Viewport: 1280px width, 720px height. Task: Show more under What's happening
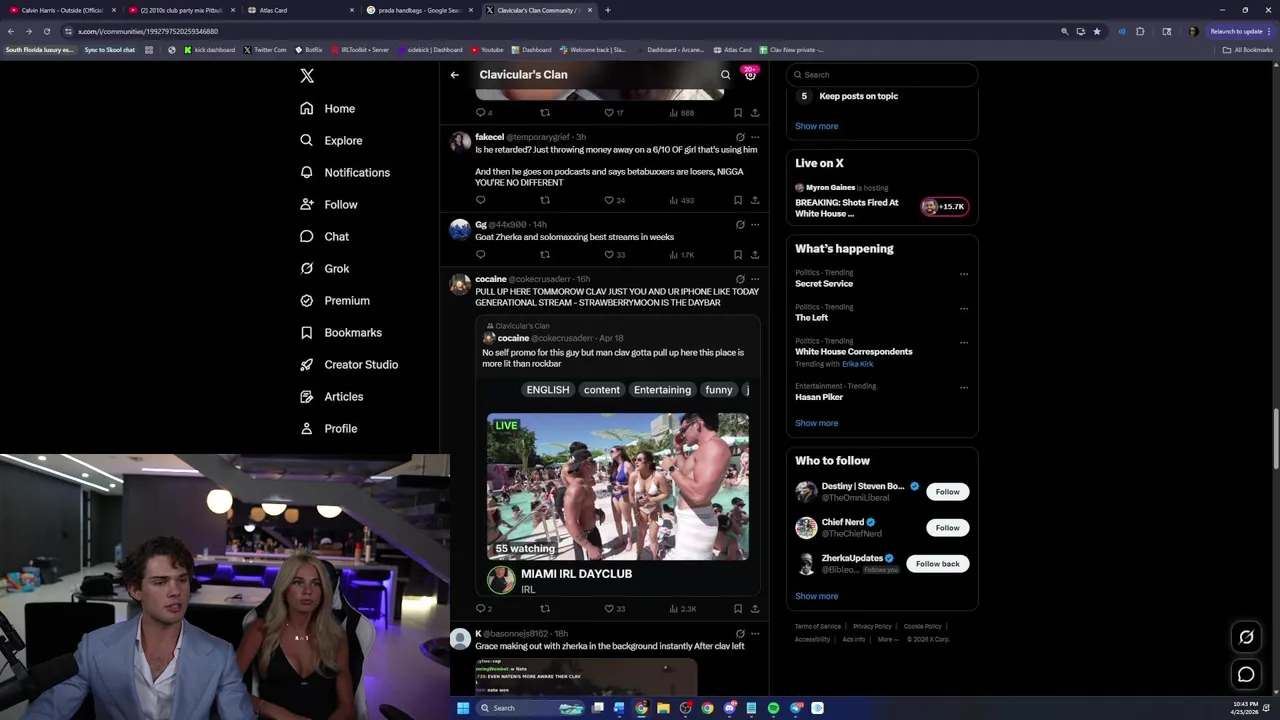point(816,423)
